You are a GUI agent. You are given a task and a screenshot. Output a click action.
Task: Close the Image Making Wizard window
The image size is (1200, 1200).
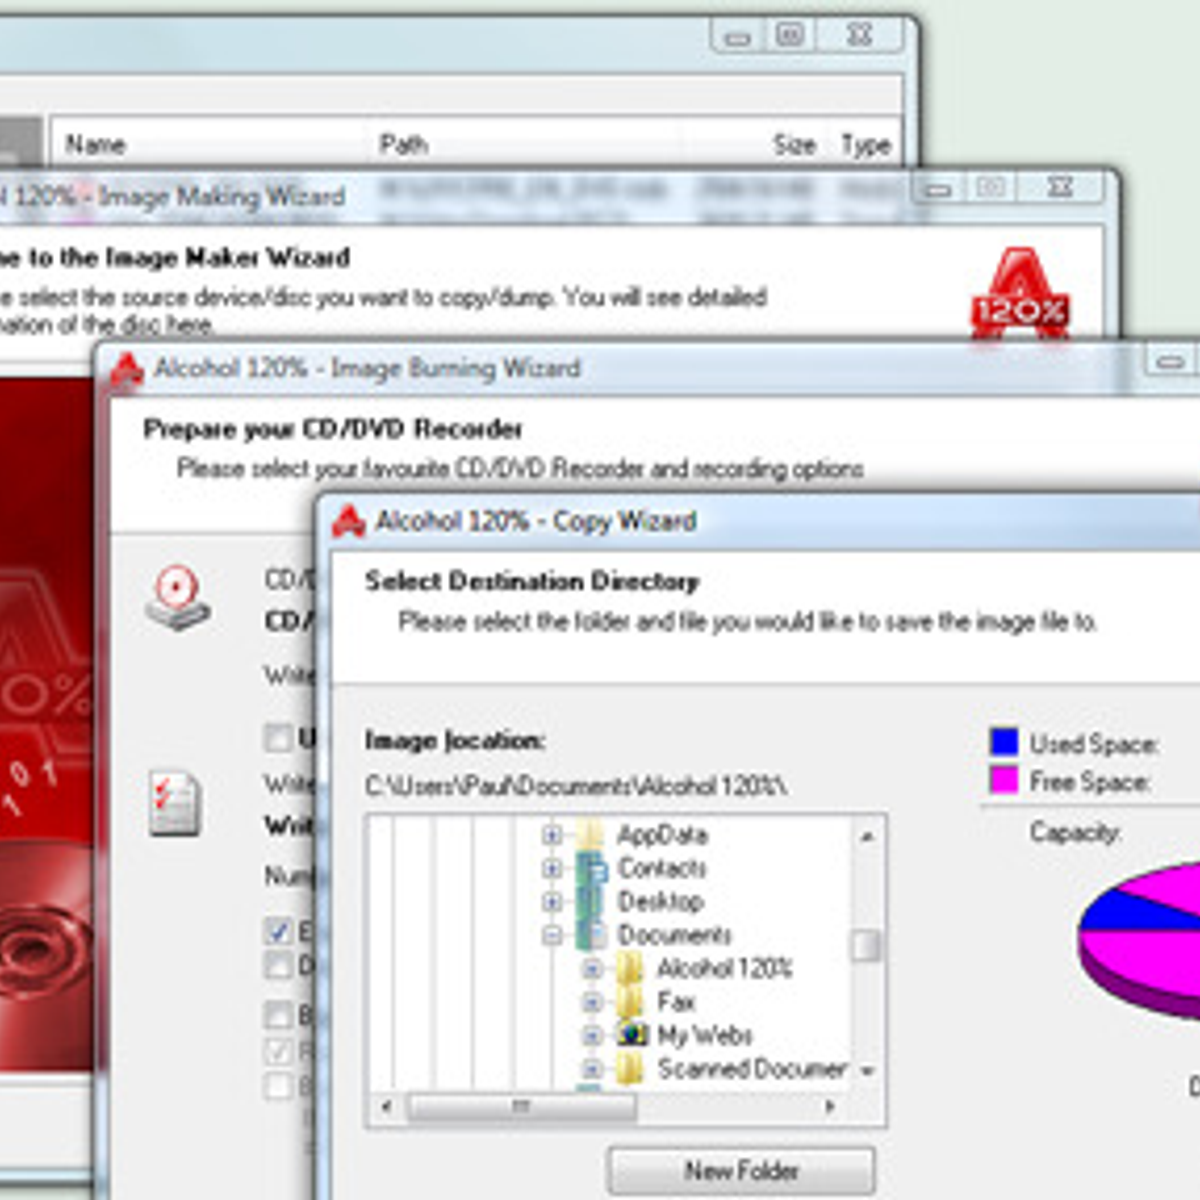(1061, 187)
